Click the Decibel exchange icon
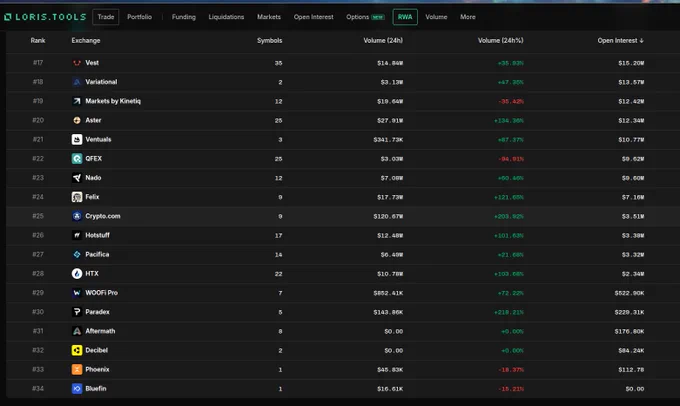Image resolution: width=680 pixels, height=406 pixels. coord(77,350)
